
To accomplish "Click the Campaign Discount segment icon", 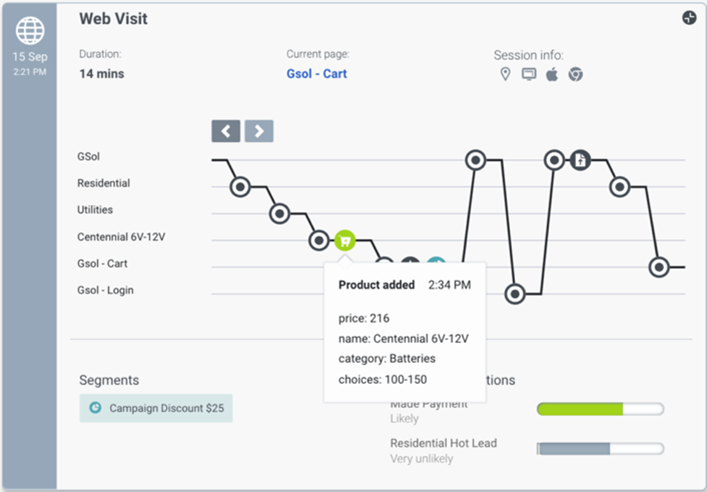I will pyautogui.click(x=95, y=408).
